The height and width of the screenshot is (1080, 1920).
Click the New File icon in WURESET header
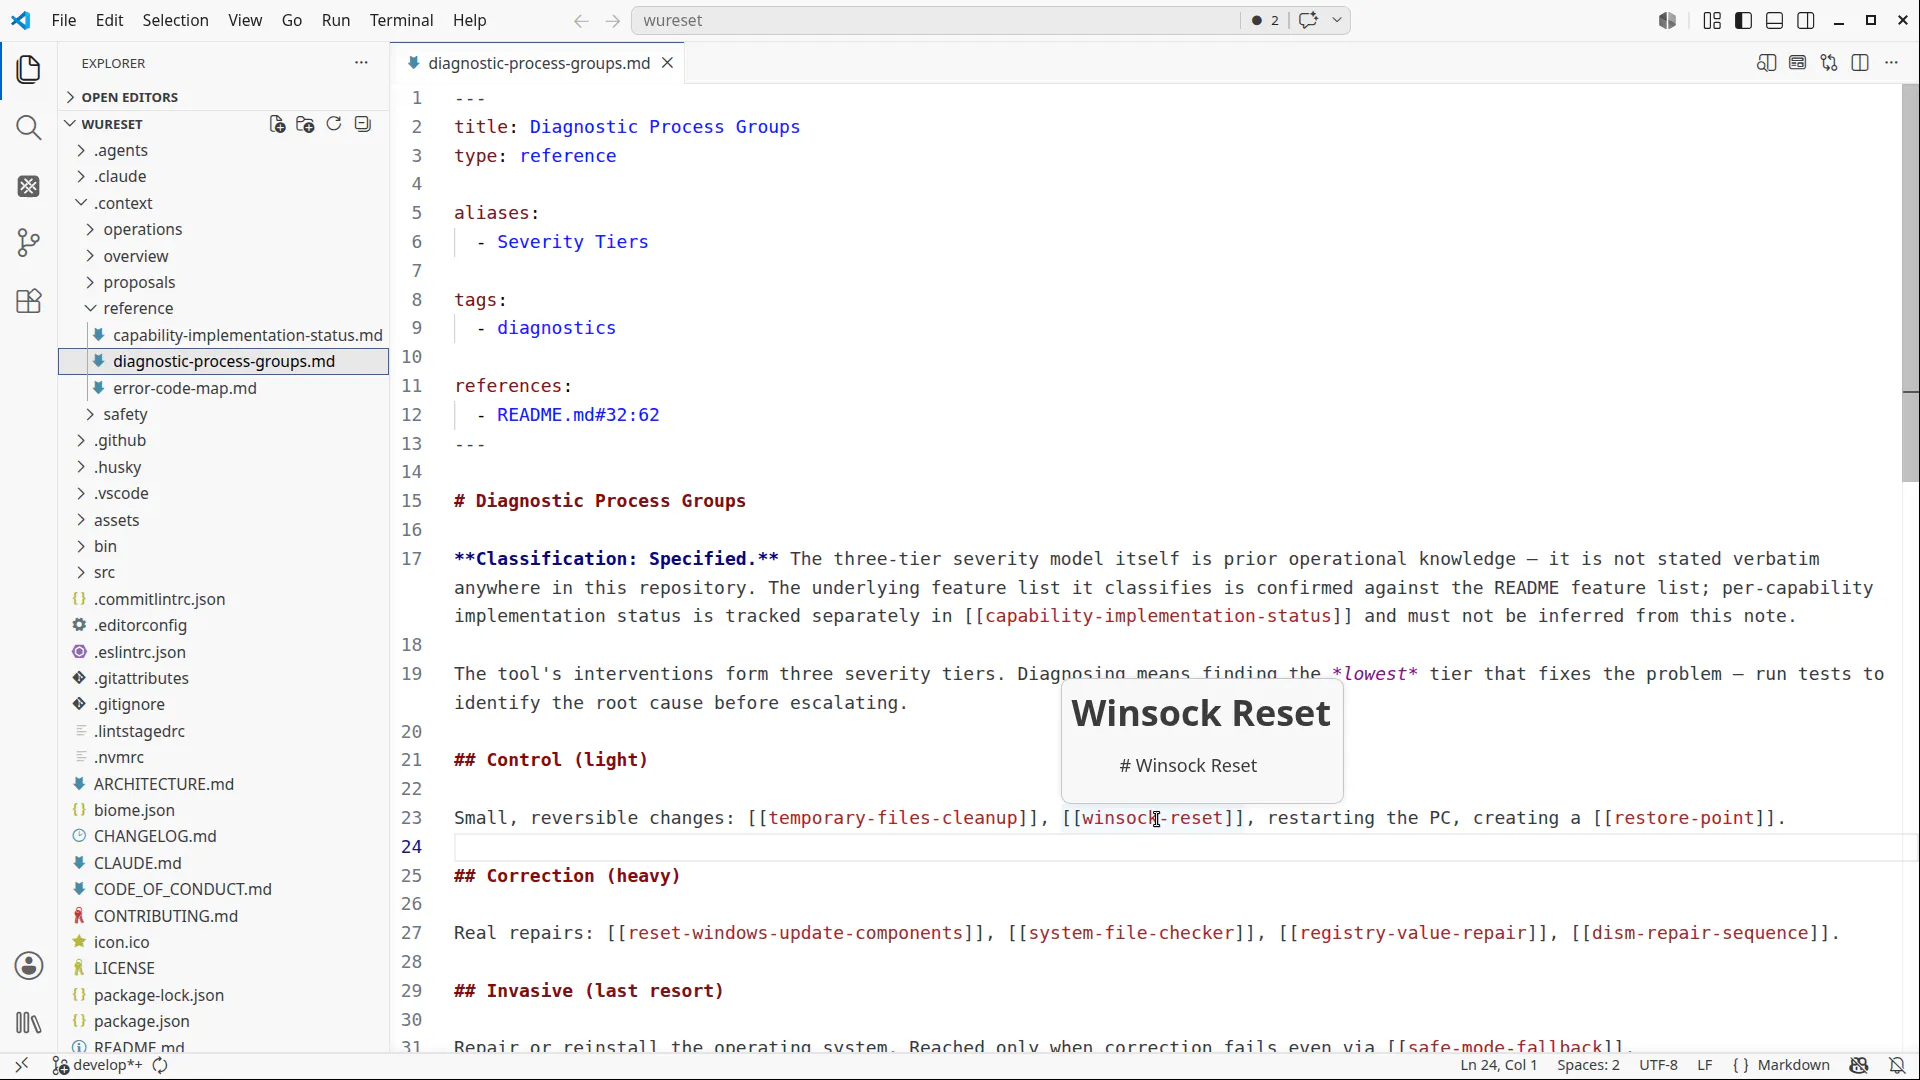pos(277,124)
